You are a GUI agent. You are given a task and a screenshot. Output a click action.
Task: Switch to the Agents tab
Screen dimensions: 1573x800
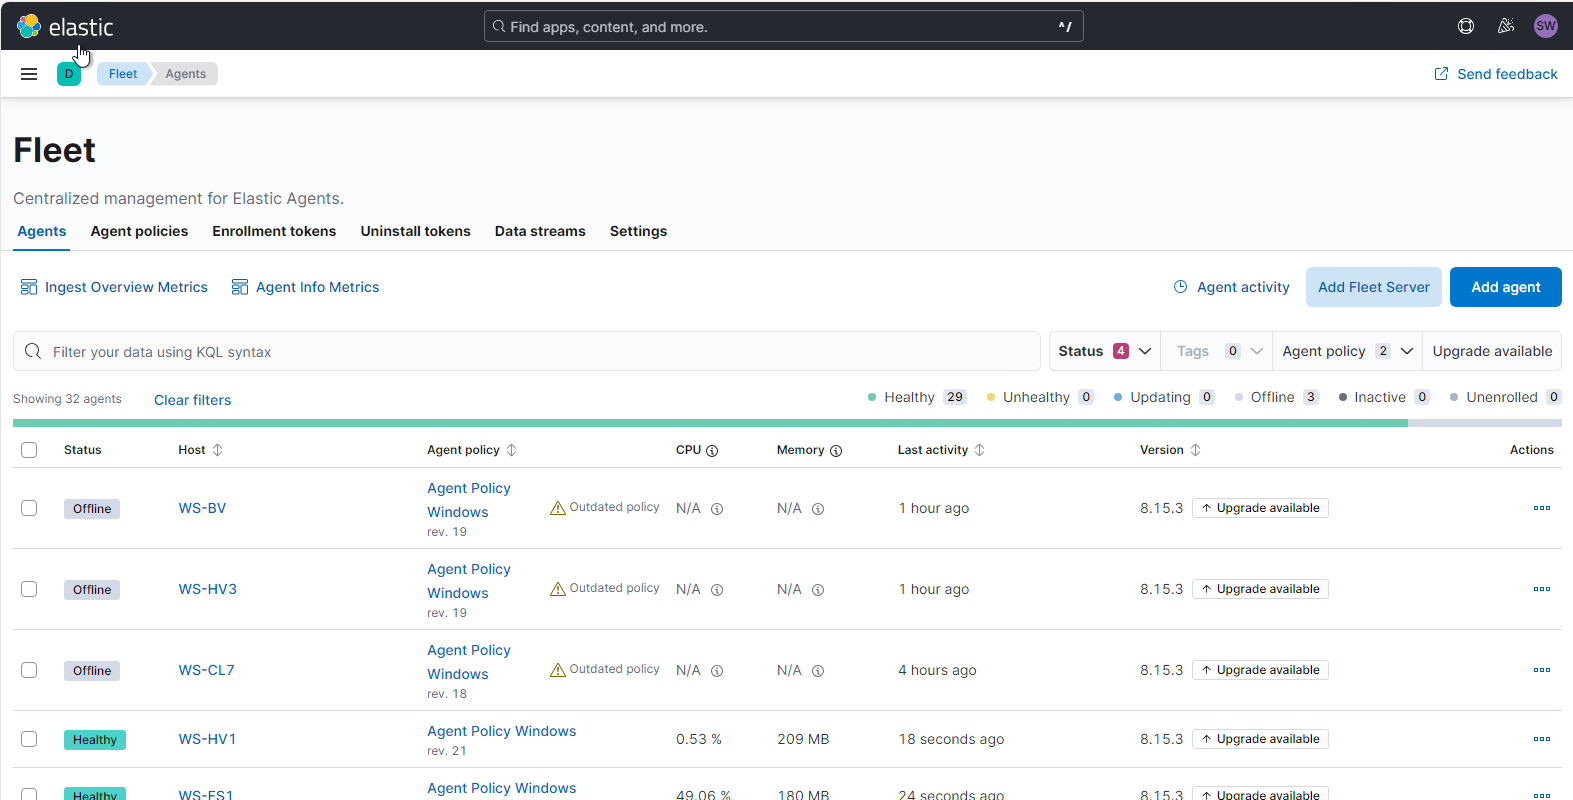coord(42,231)
